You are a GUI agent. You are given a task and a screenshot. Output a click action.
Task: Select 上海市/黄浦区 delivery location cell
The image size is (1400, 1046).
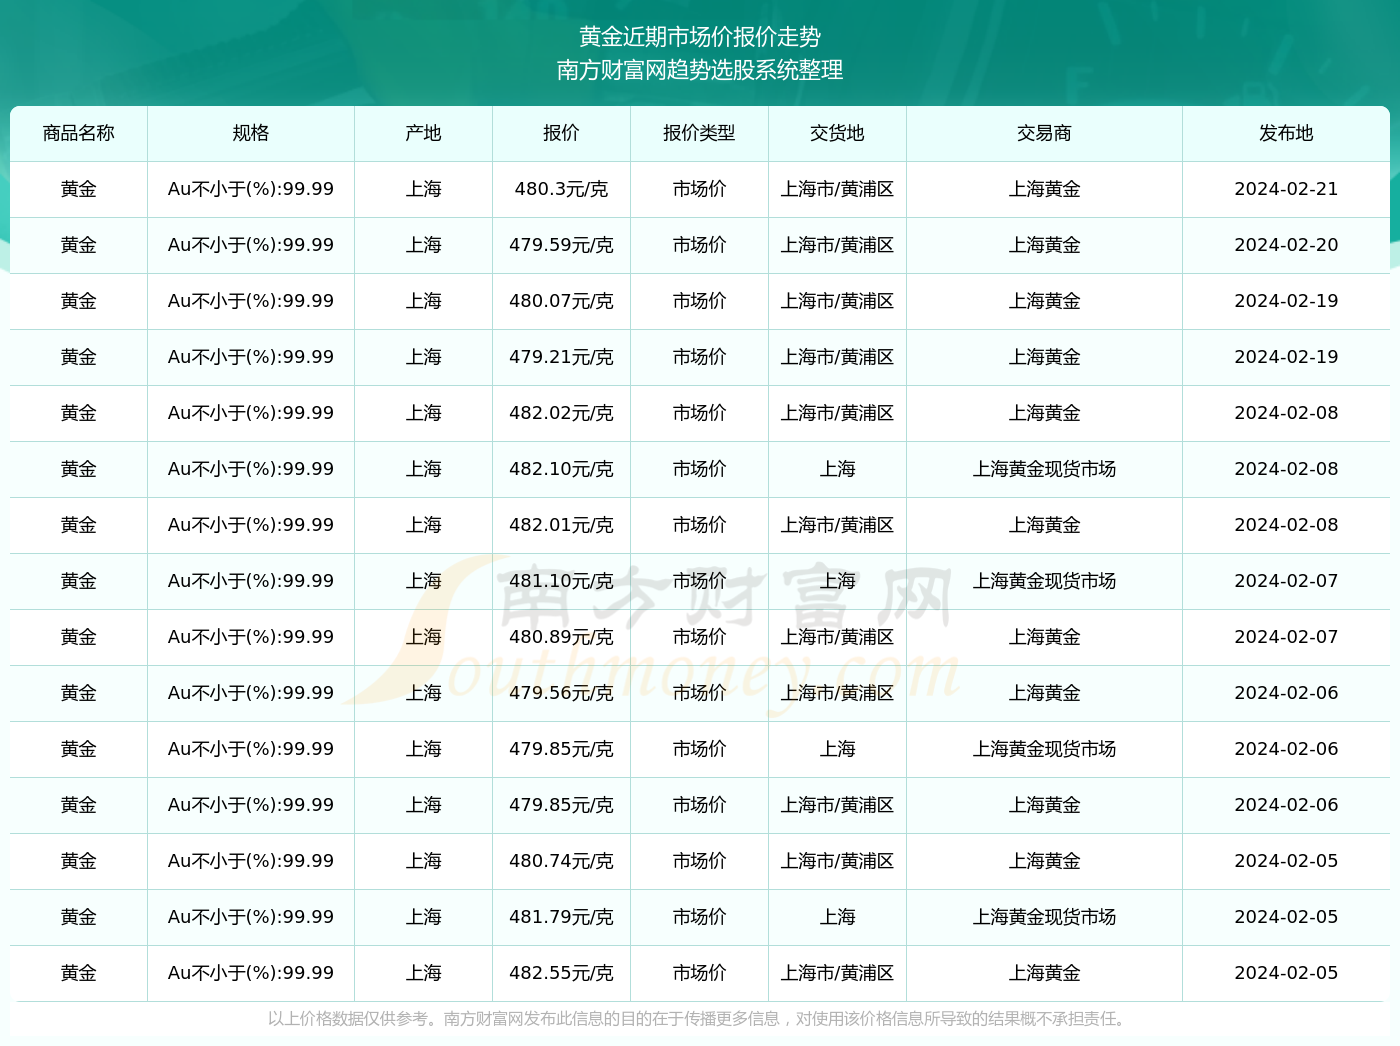click(837, 189)
